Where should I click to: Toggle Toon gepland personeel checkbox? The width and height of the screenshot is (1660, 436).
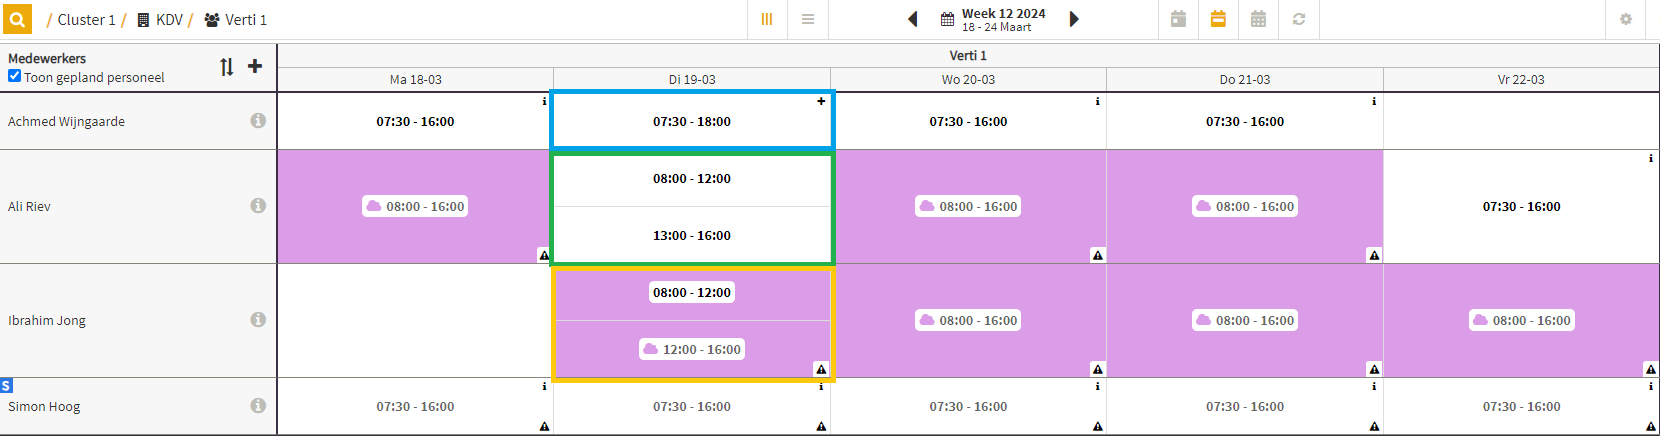(14, 76)
